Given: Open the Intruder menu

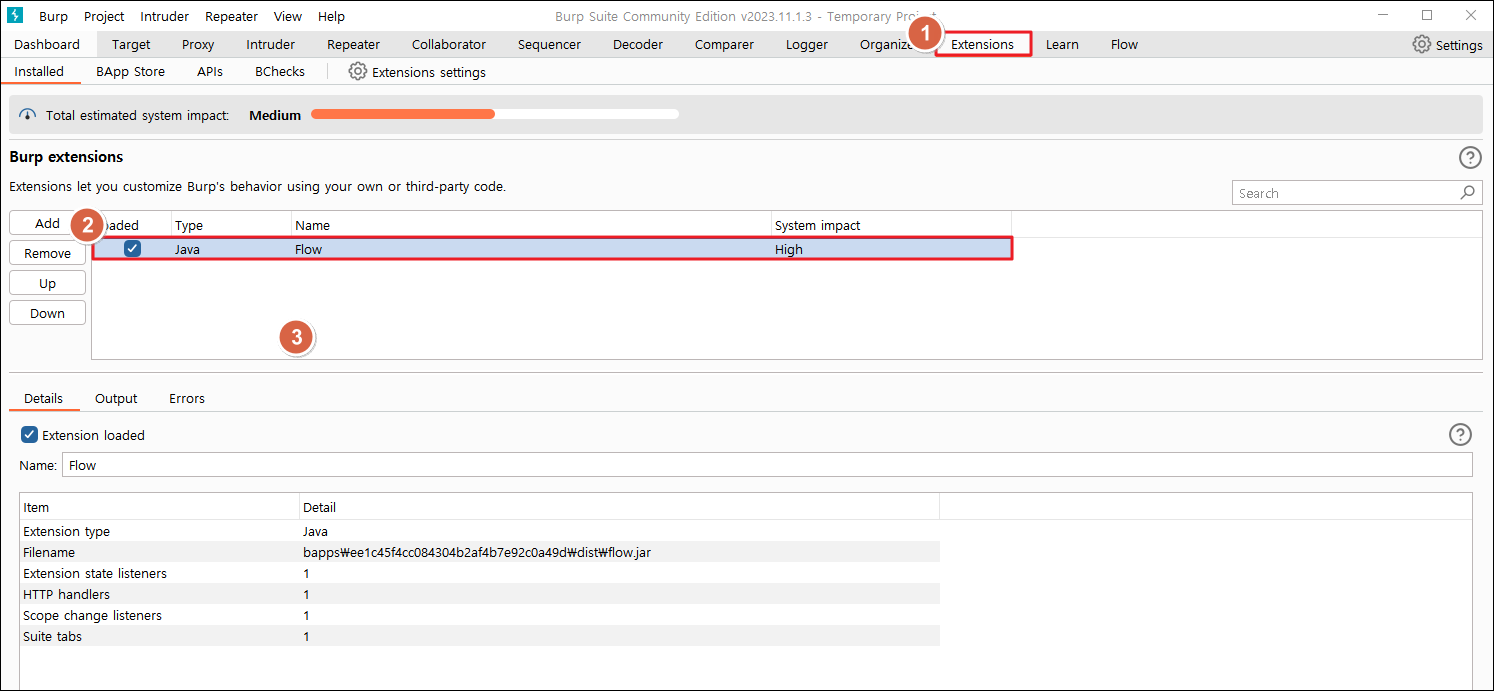Looking at the screenshot, I should (x=164, y=16).
